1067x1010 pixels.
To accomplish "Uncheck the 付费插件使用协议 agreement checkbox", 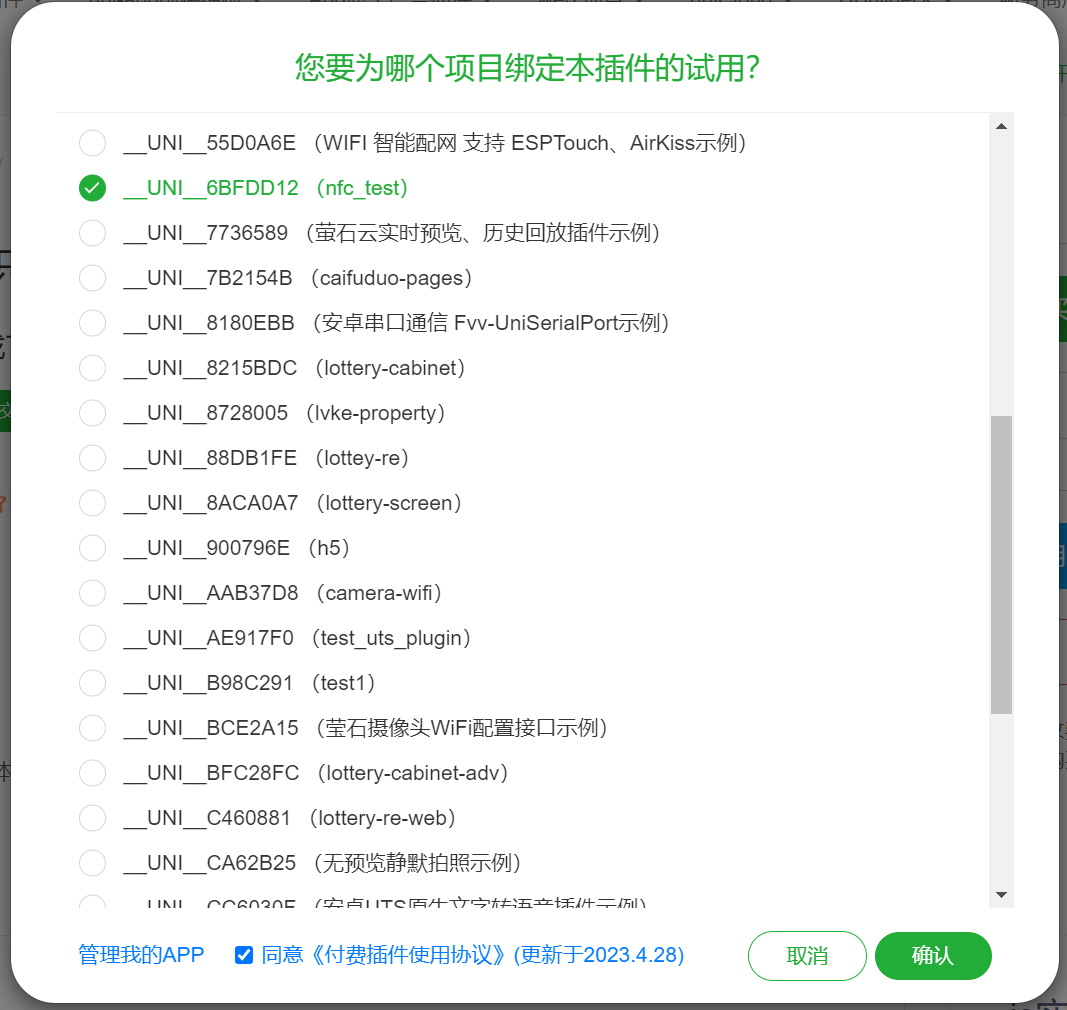I will 243,955.
